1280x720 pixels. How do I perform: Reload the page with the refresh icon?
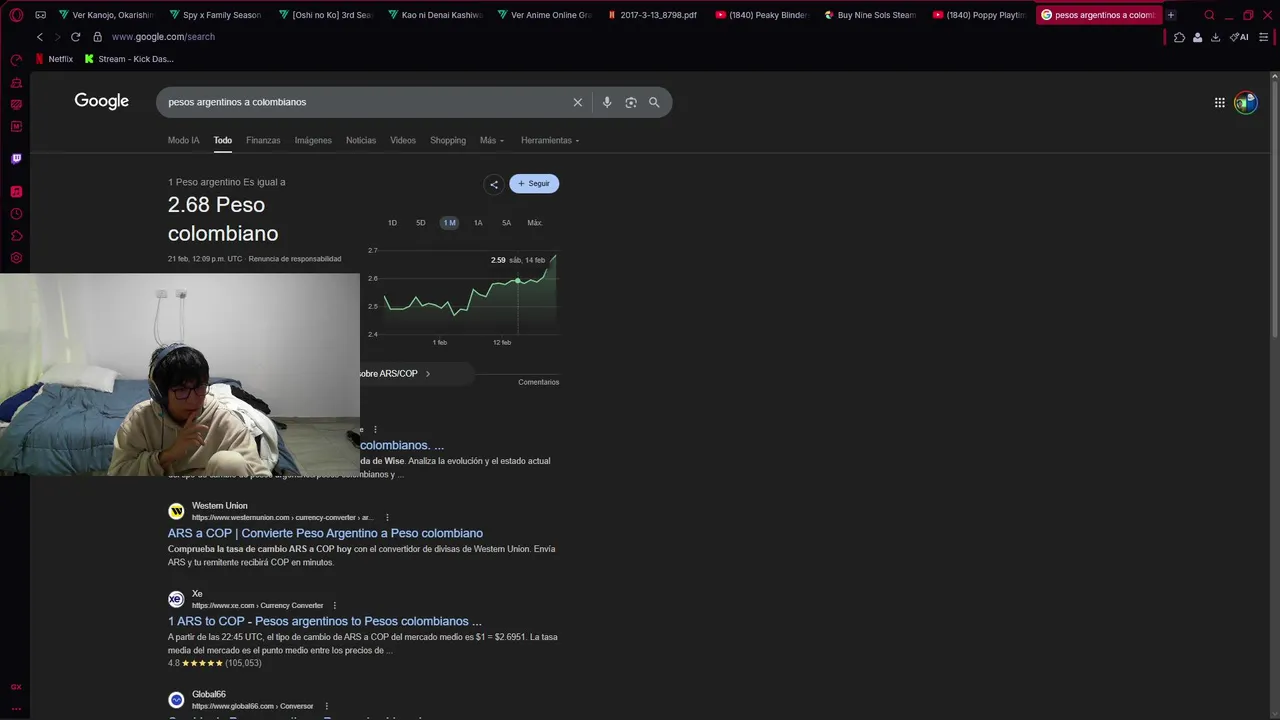tap(75, 37)
